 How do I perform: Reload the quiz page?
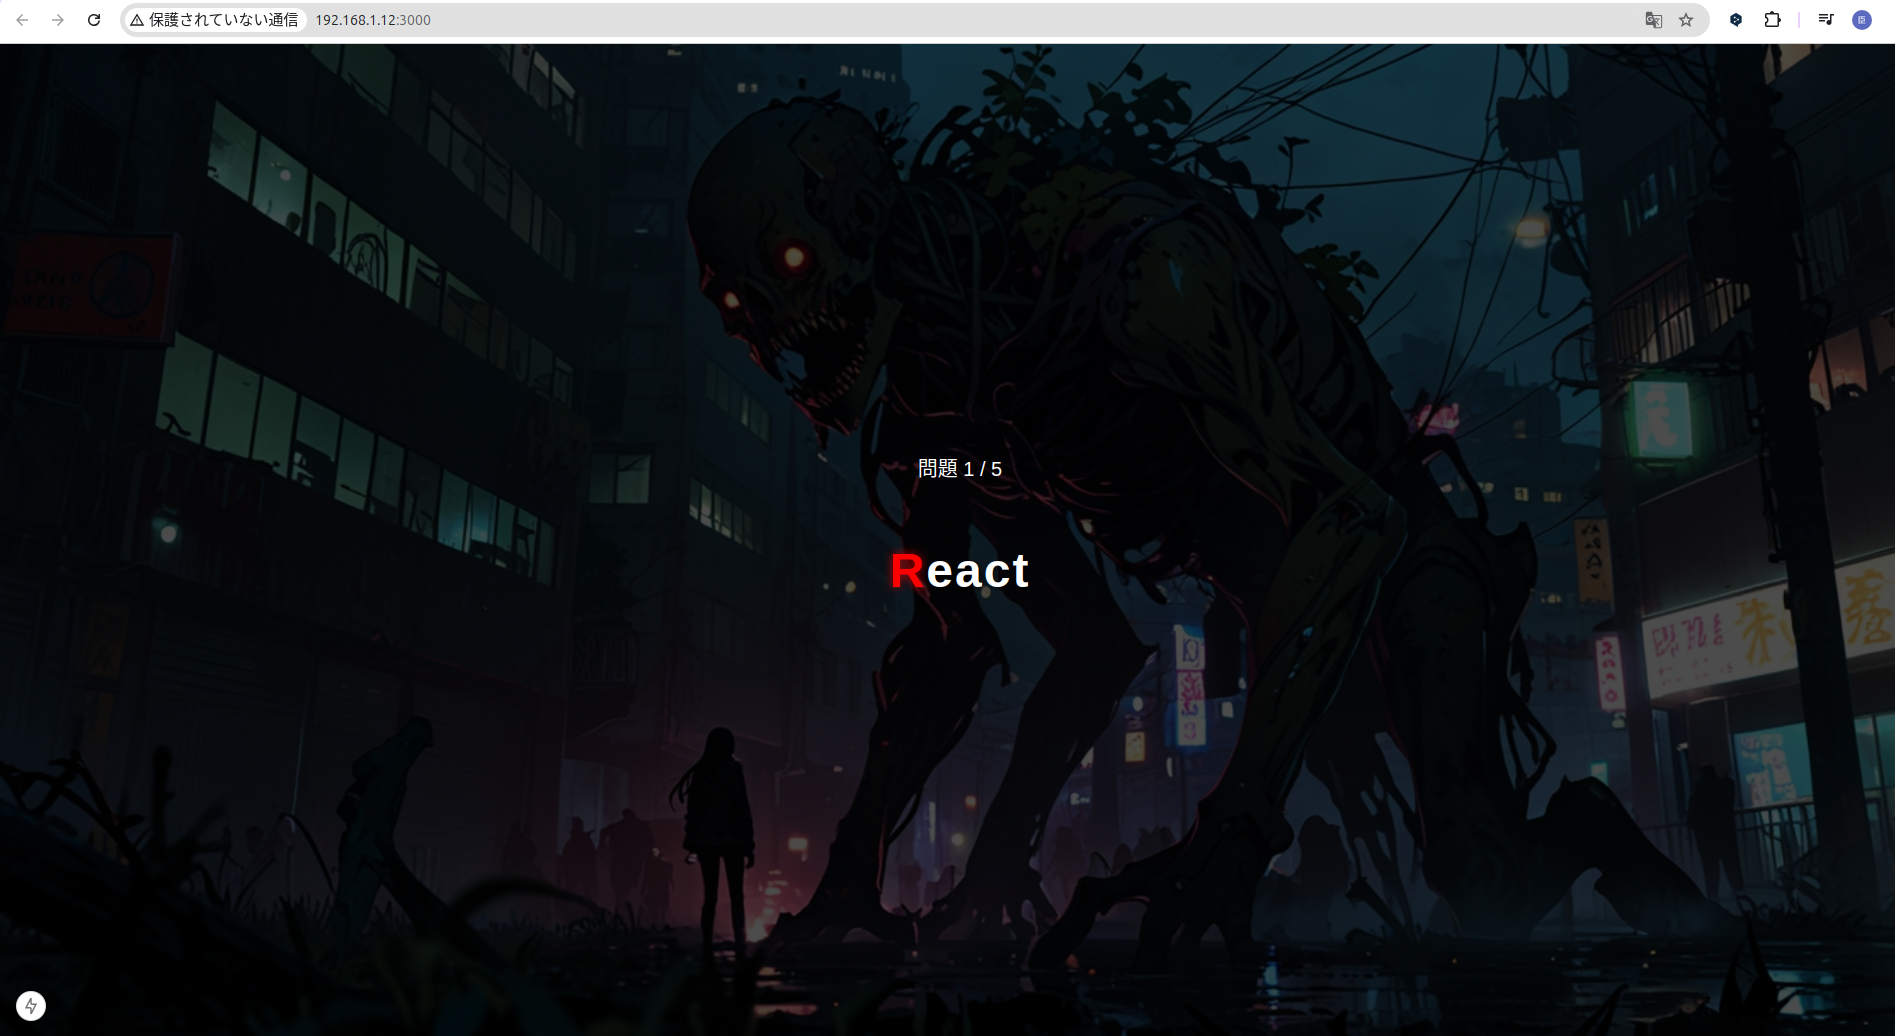[x=94, y=19]
